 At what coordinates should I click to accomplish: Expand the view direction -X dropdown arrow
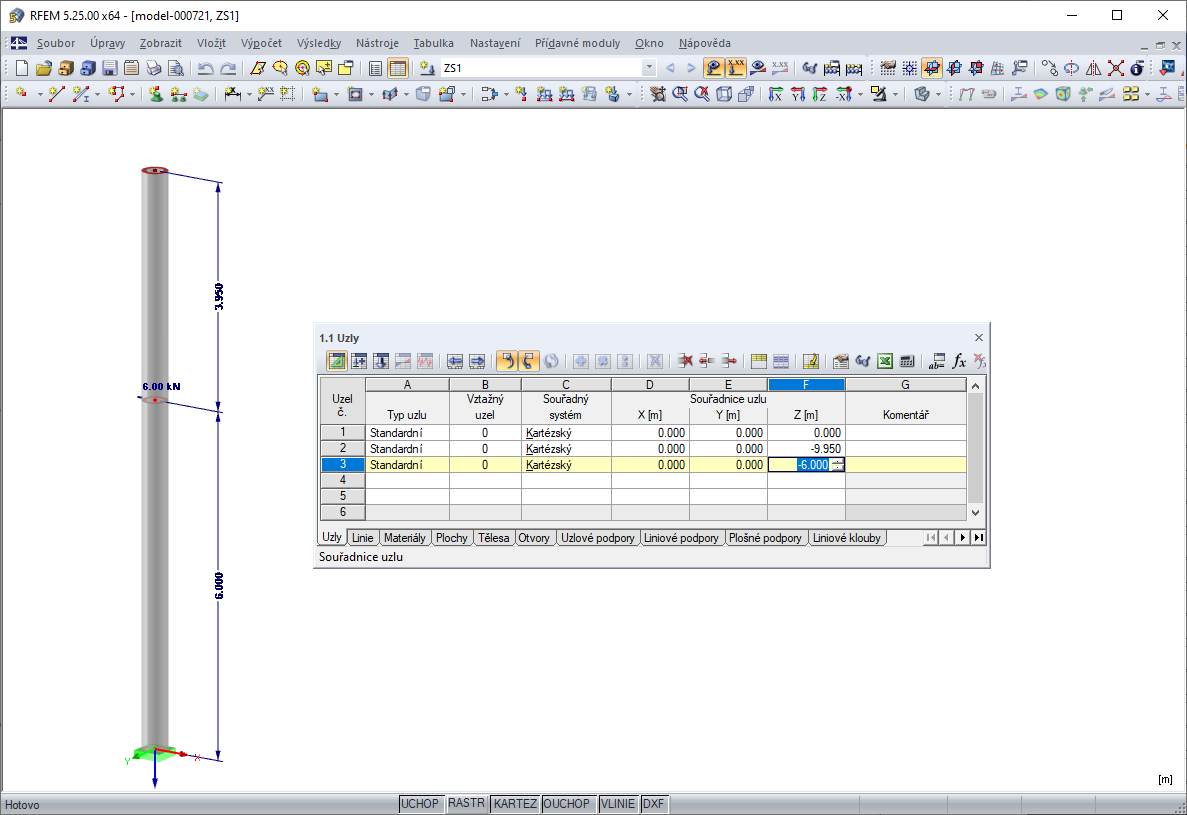click(x=860, y=95)
